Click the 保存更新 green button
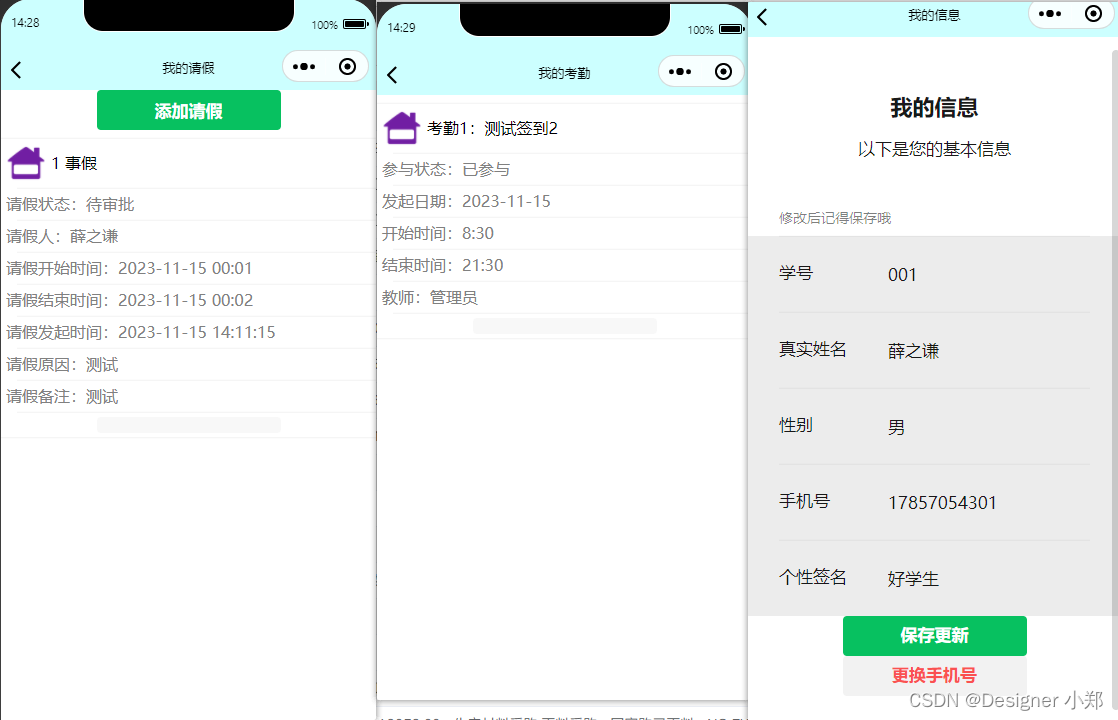Screen dimensions: 1118x720 click(934, 636)
